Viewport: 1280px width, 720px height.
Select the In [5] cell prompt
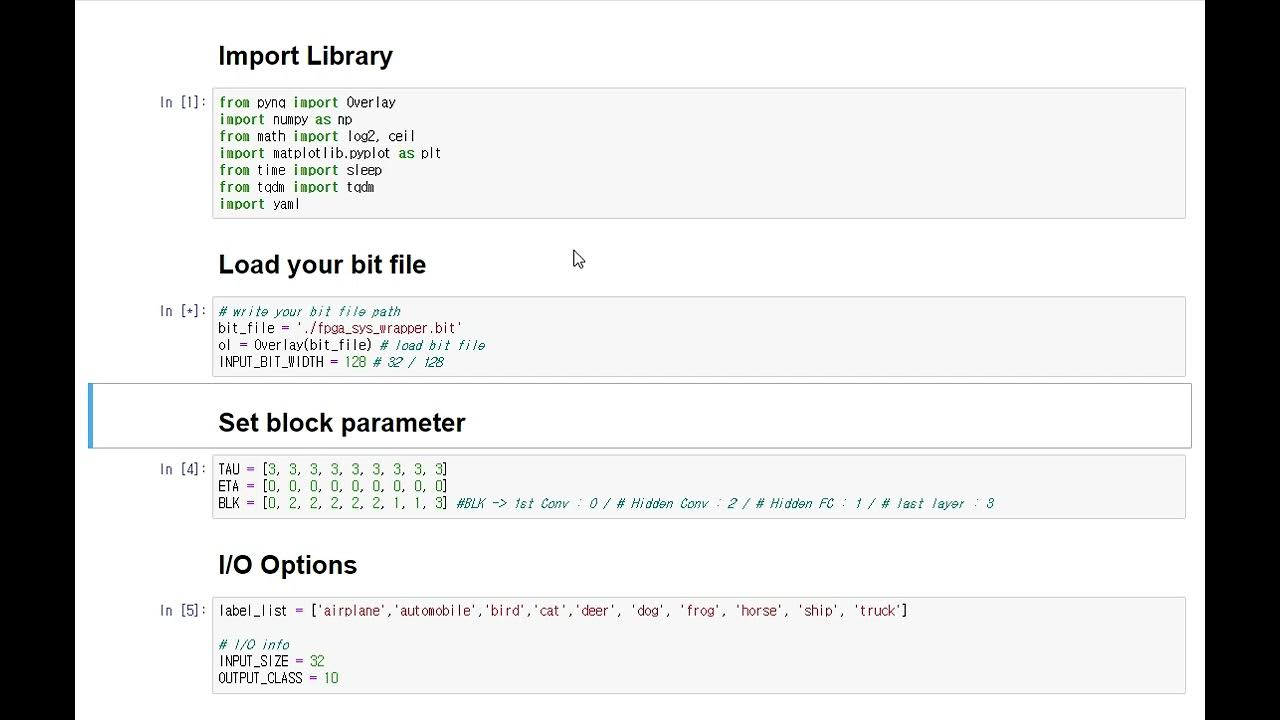point(183,611)
